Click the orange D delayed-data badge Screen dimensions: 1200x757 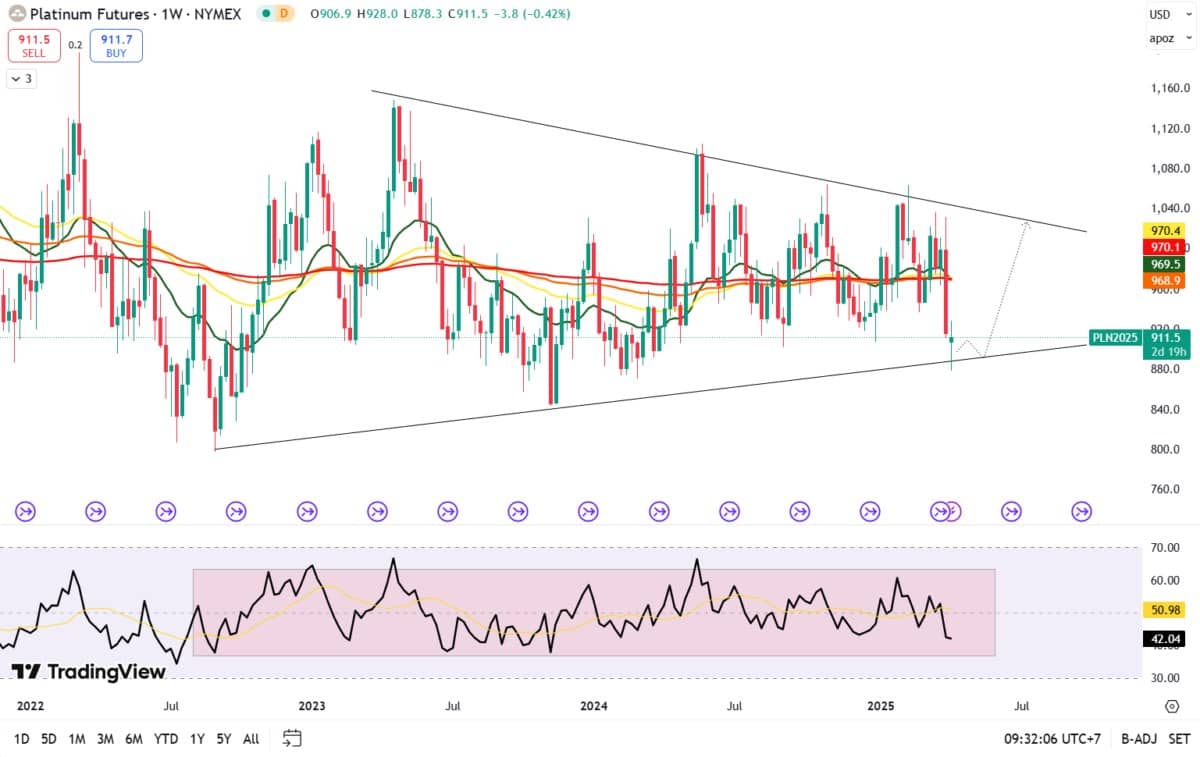click(284, 14)
